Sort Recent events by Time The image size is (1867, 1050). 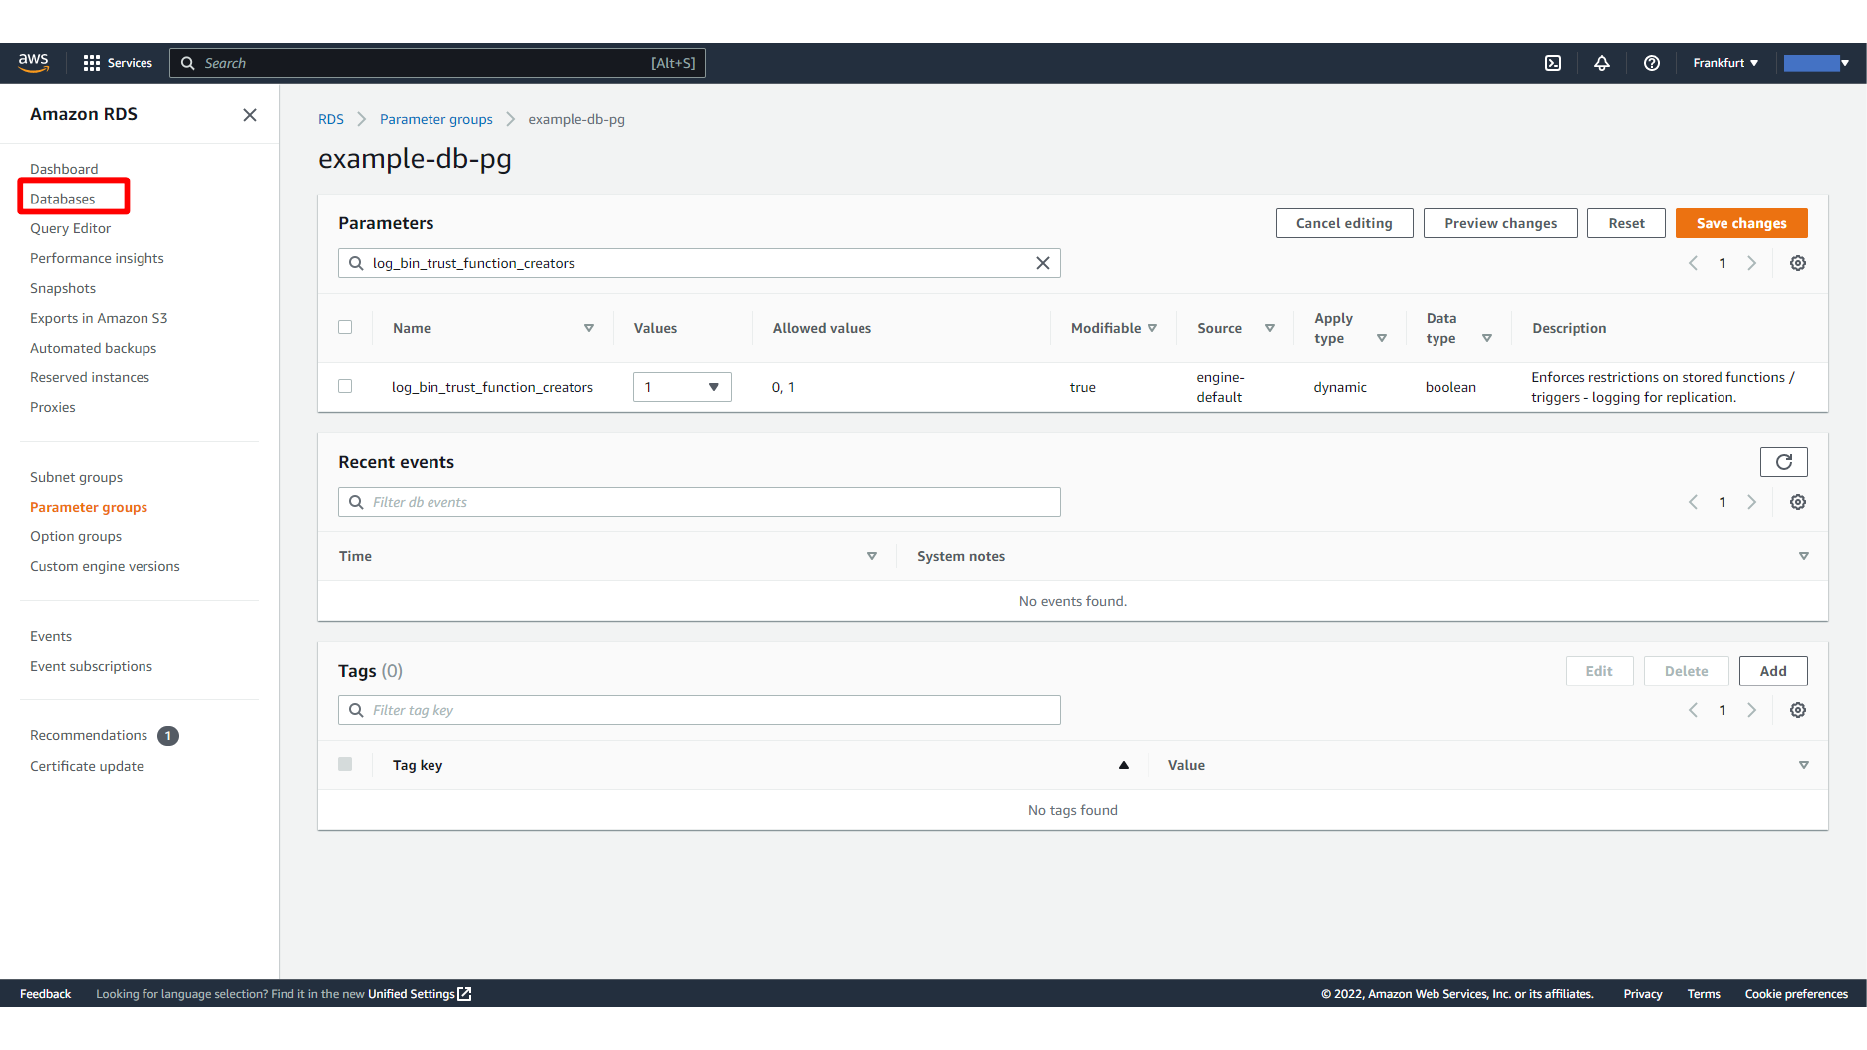point(872,556)
